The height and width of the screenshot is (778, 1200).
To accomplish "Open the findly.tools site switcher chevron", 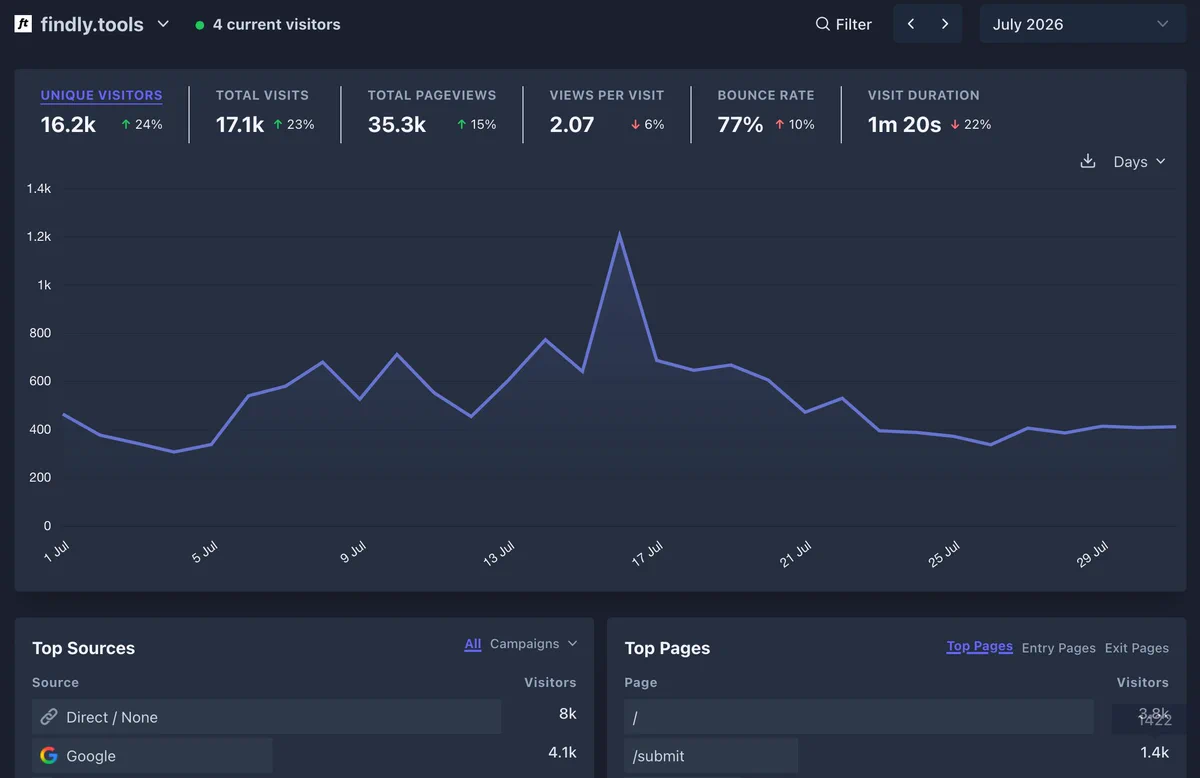I will click(163, 24).
